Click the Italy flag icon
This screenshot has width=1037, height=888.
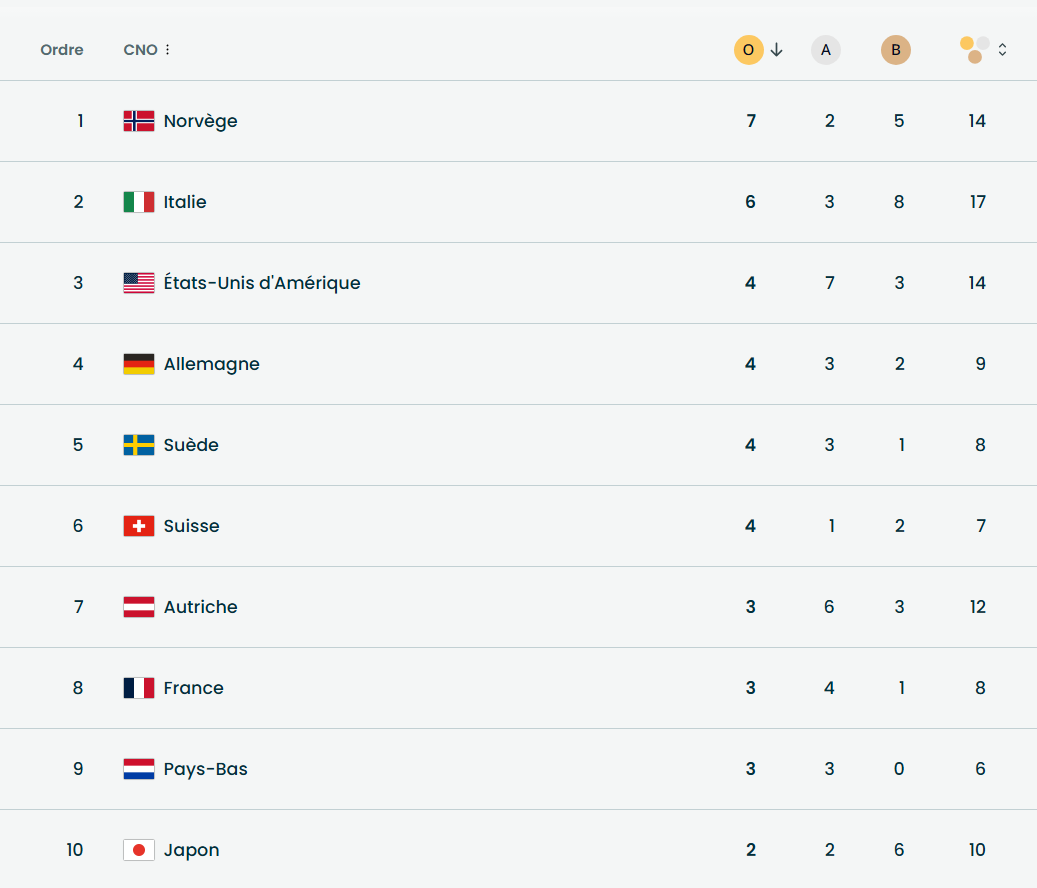[x=139, y=202]
